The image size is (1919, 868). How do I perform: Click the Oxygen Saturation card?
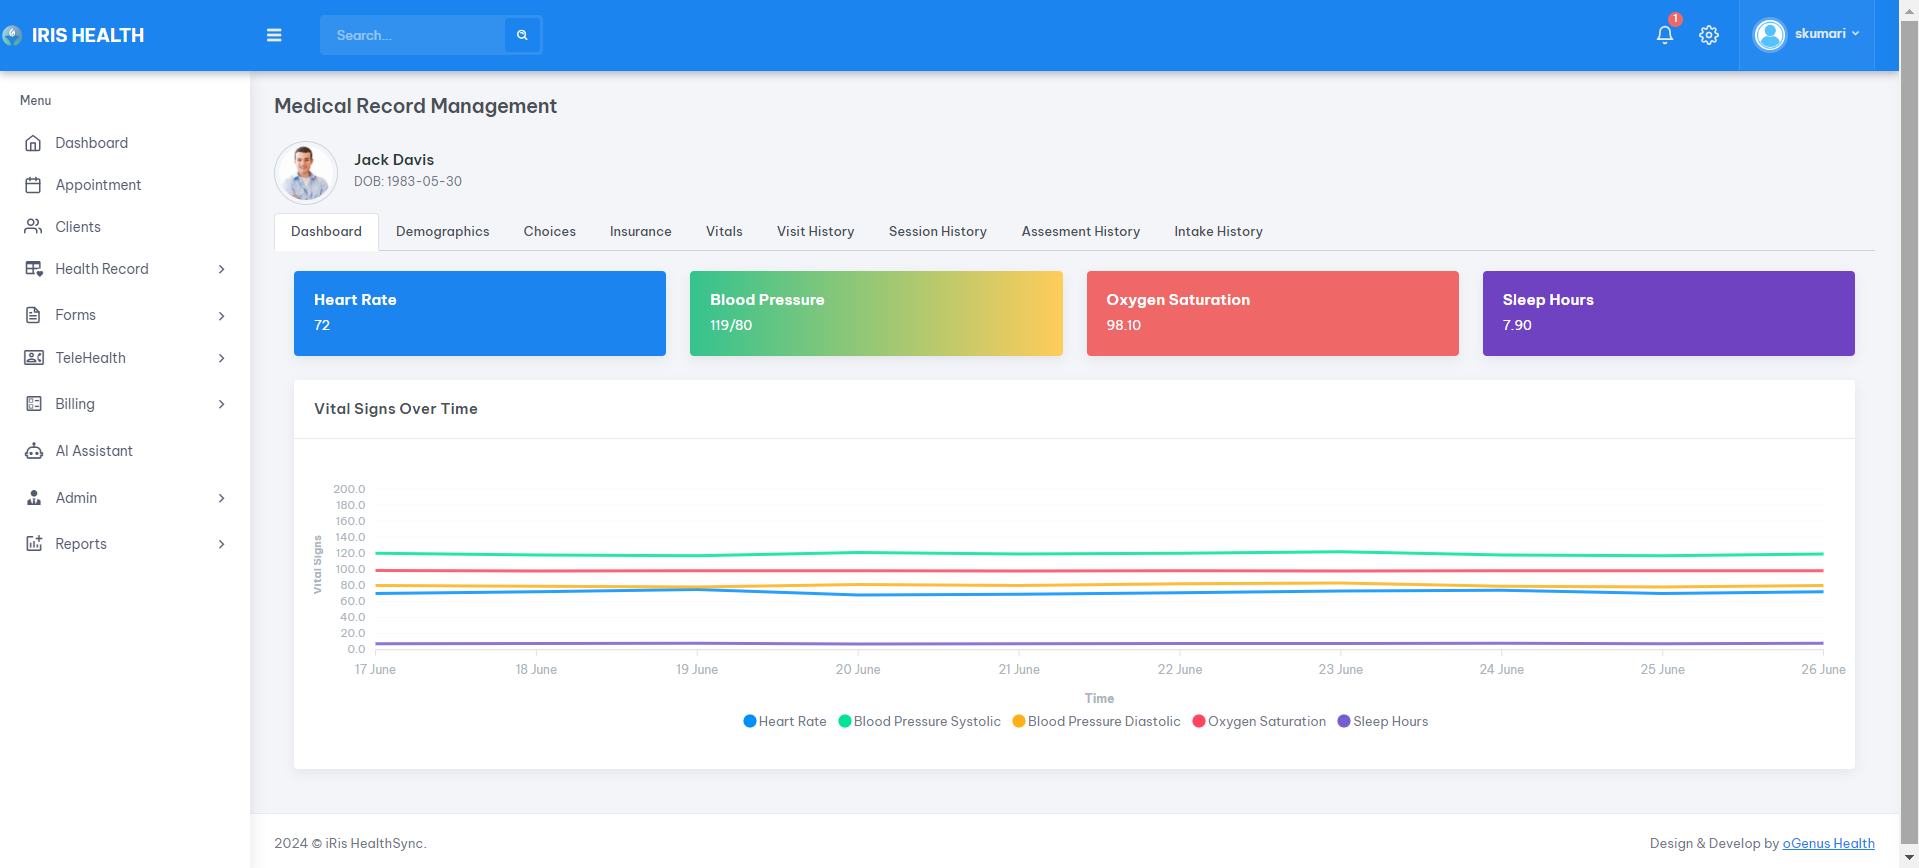point(1272,313)
